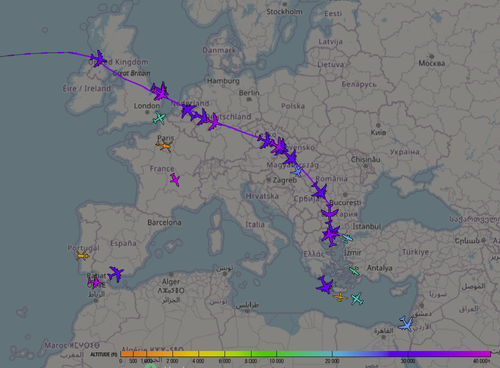The image size is (500, 368).
Task: Select the light blue aircraft near Israel coast
Action: 406,324
